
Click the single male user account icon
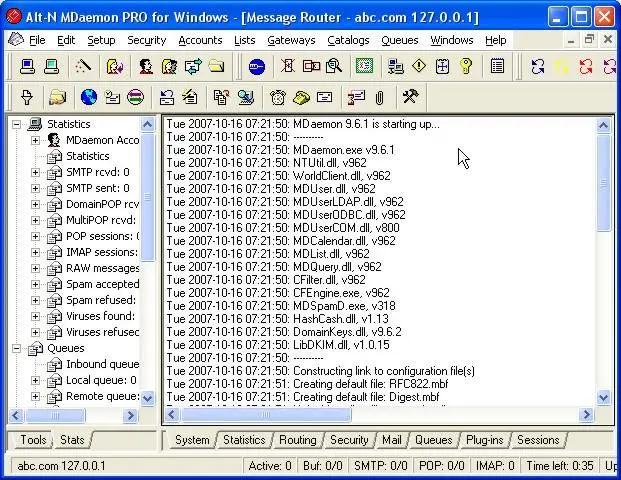(x=146, y=66)
